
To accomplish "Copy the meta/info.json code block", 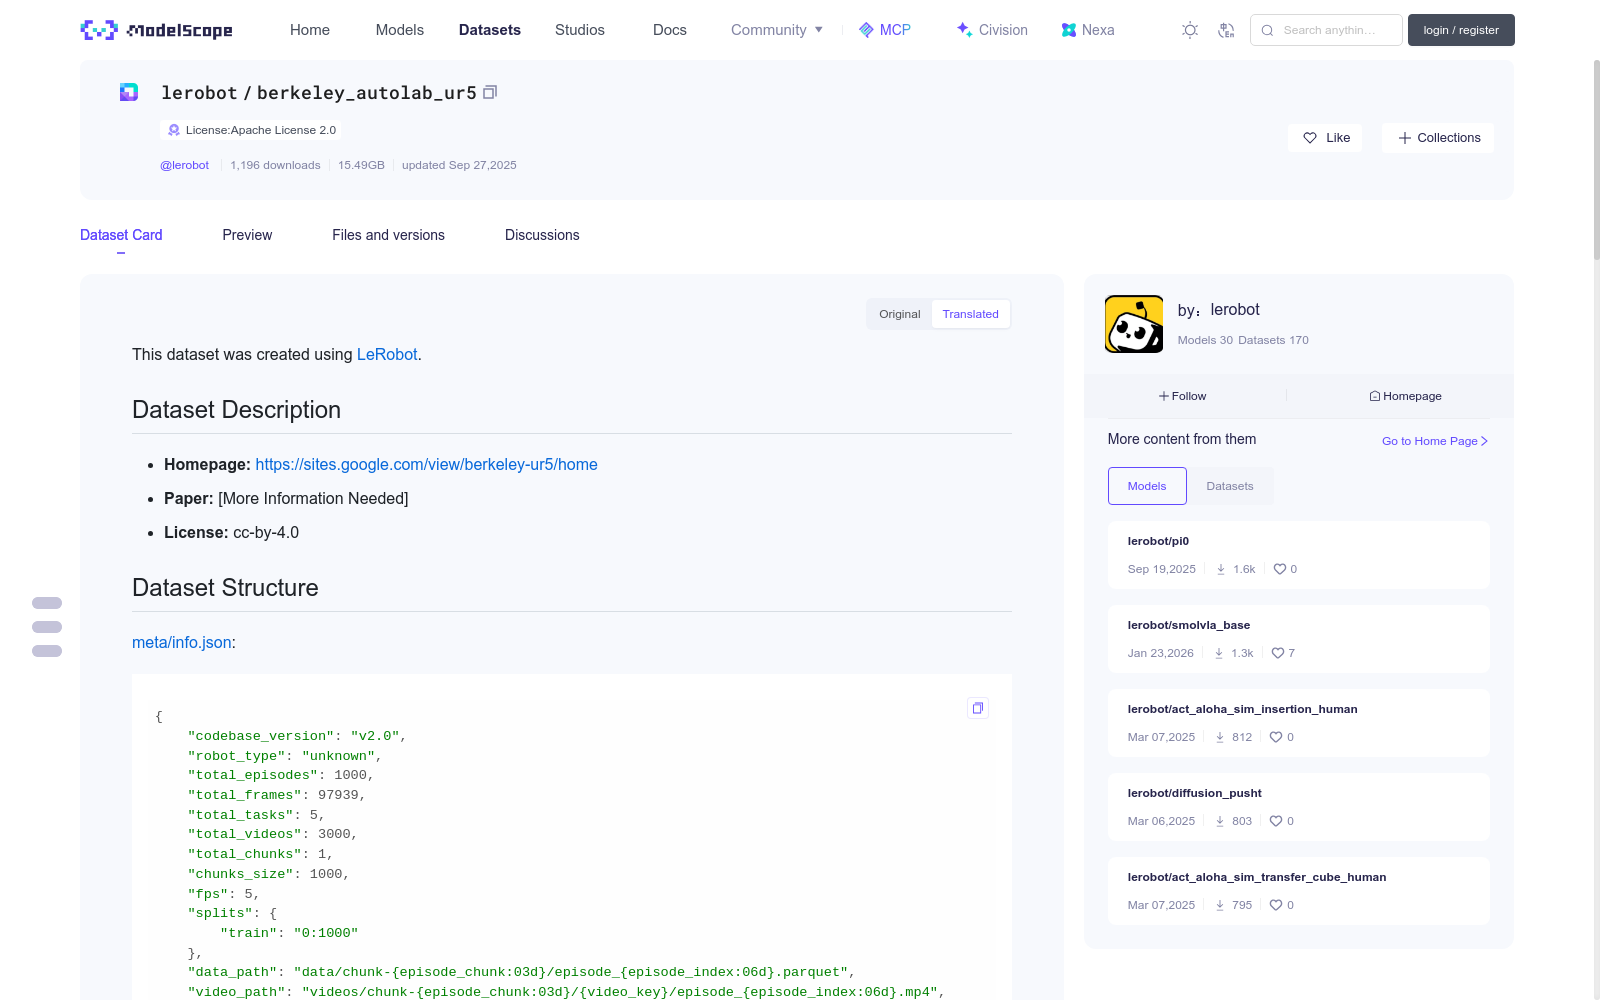I will pos(978,708).
